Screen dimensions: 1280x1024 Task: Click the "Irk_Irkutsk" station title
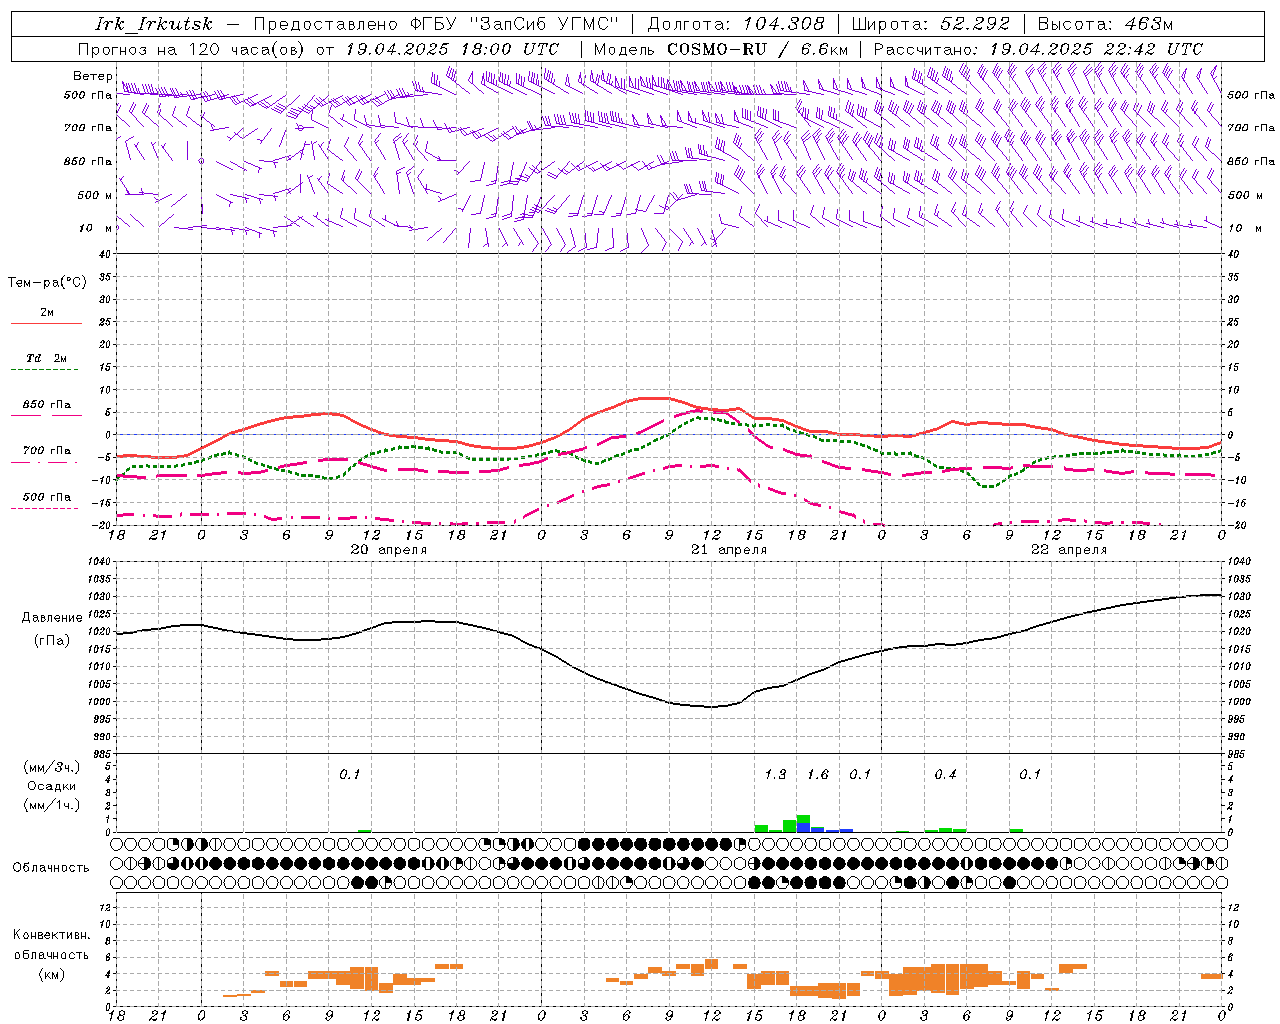(x=154, y=24)
